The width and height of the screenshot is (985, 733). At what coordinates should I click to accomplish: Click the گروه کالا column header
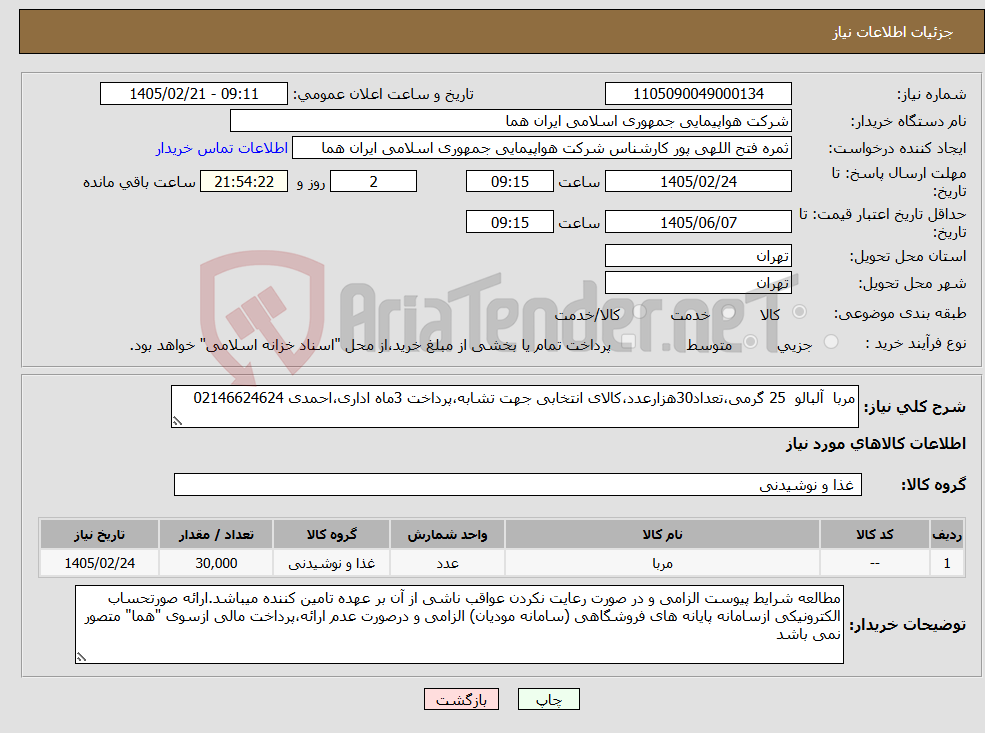pos(331,535)
